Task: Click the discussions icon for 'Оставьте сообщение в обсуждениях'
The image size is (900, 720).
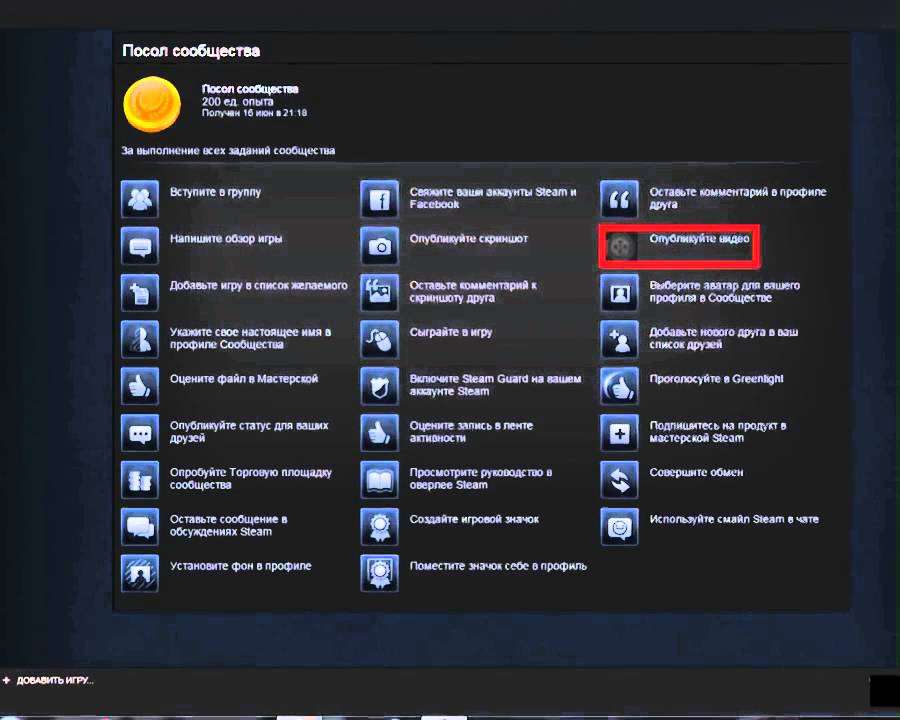Action: pos(139,526)
